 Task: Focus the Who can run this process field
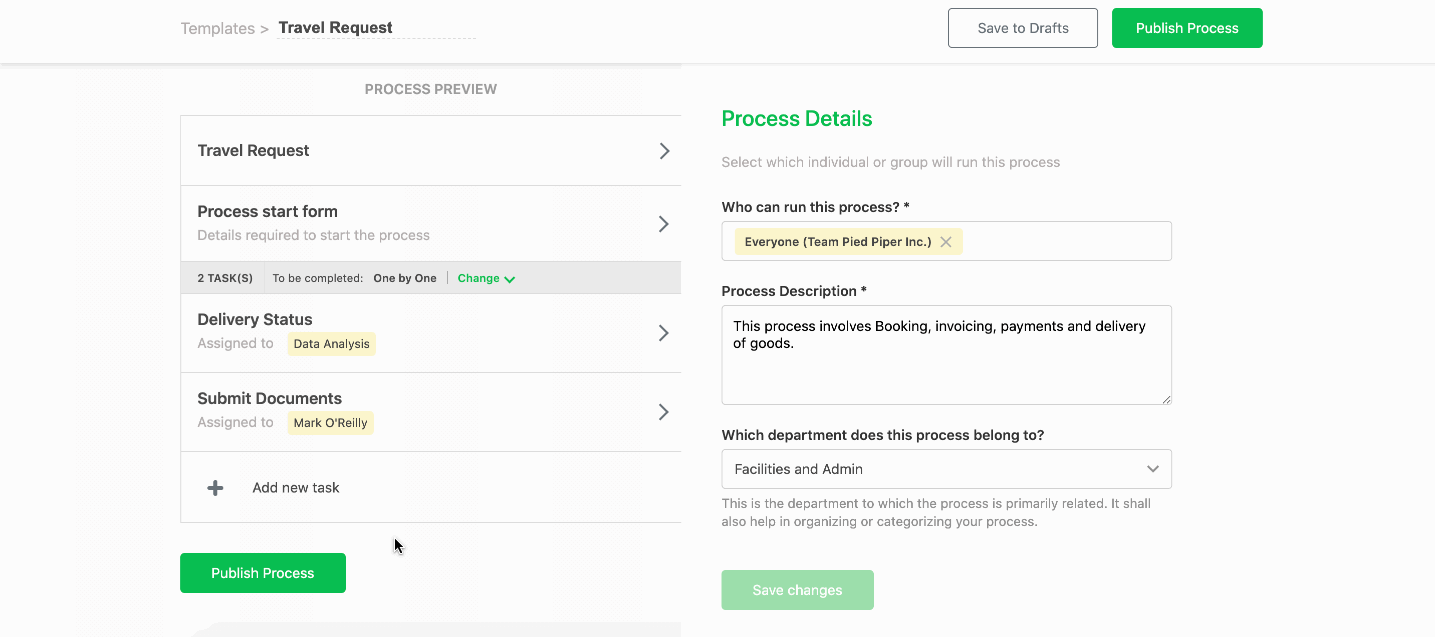point(946,241)
